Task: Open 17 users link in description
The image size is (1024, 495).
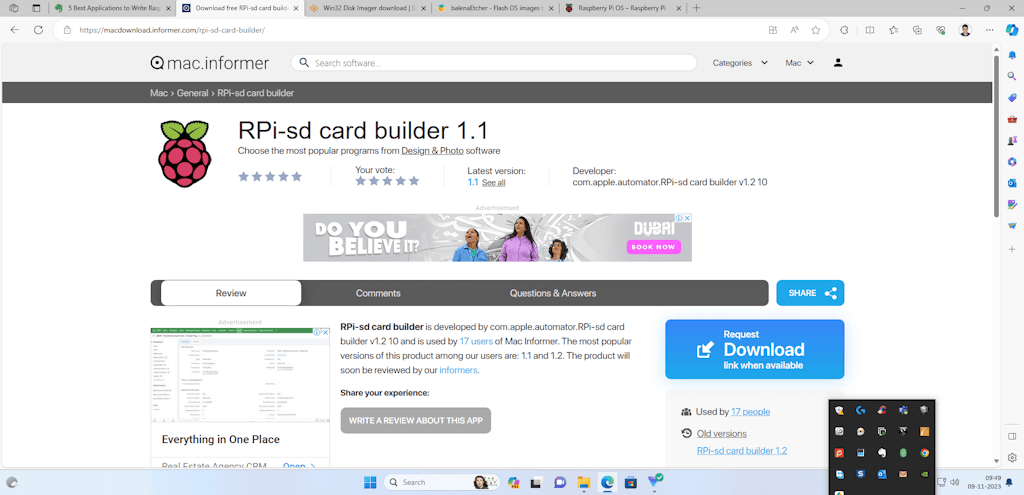Action: [475, 341]
